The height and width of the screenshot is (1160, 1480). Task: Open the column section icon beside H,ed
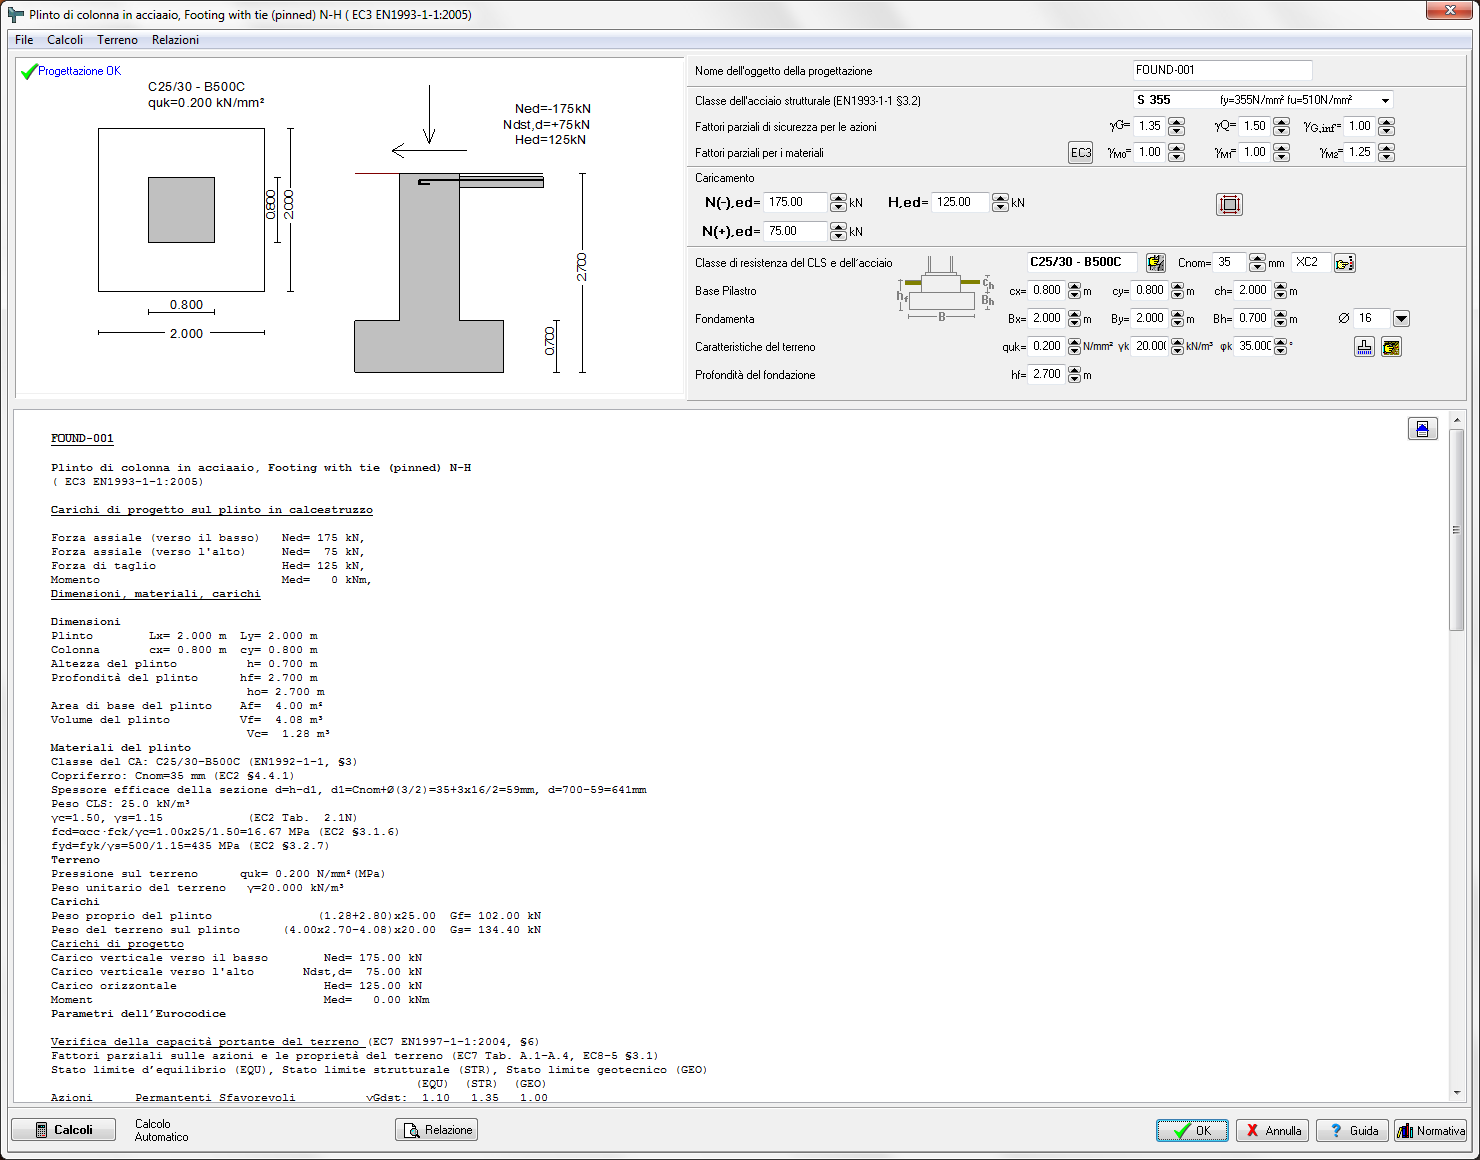[1229, 204]
